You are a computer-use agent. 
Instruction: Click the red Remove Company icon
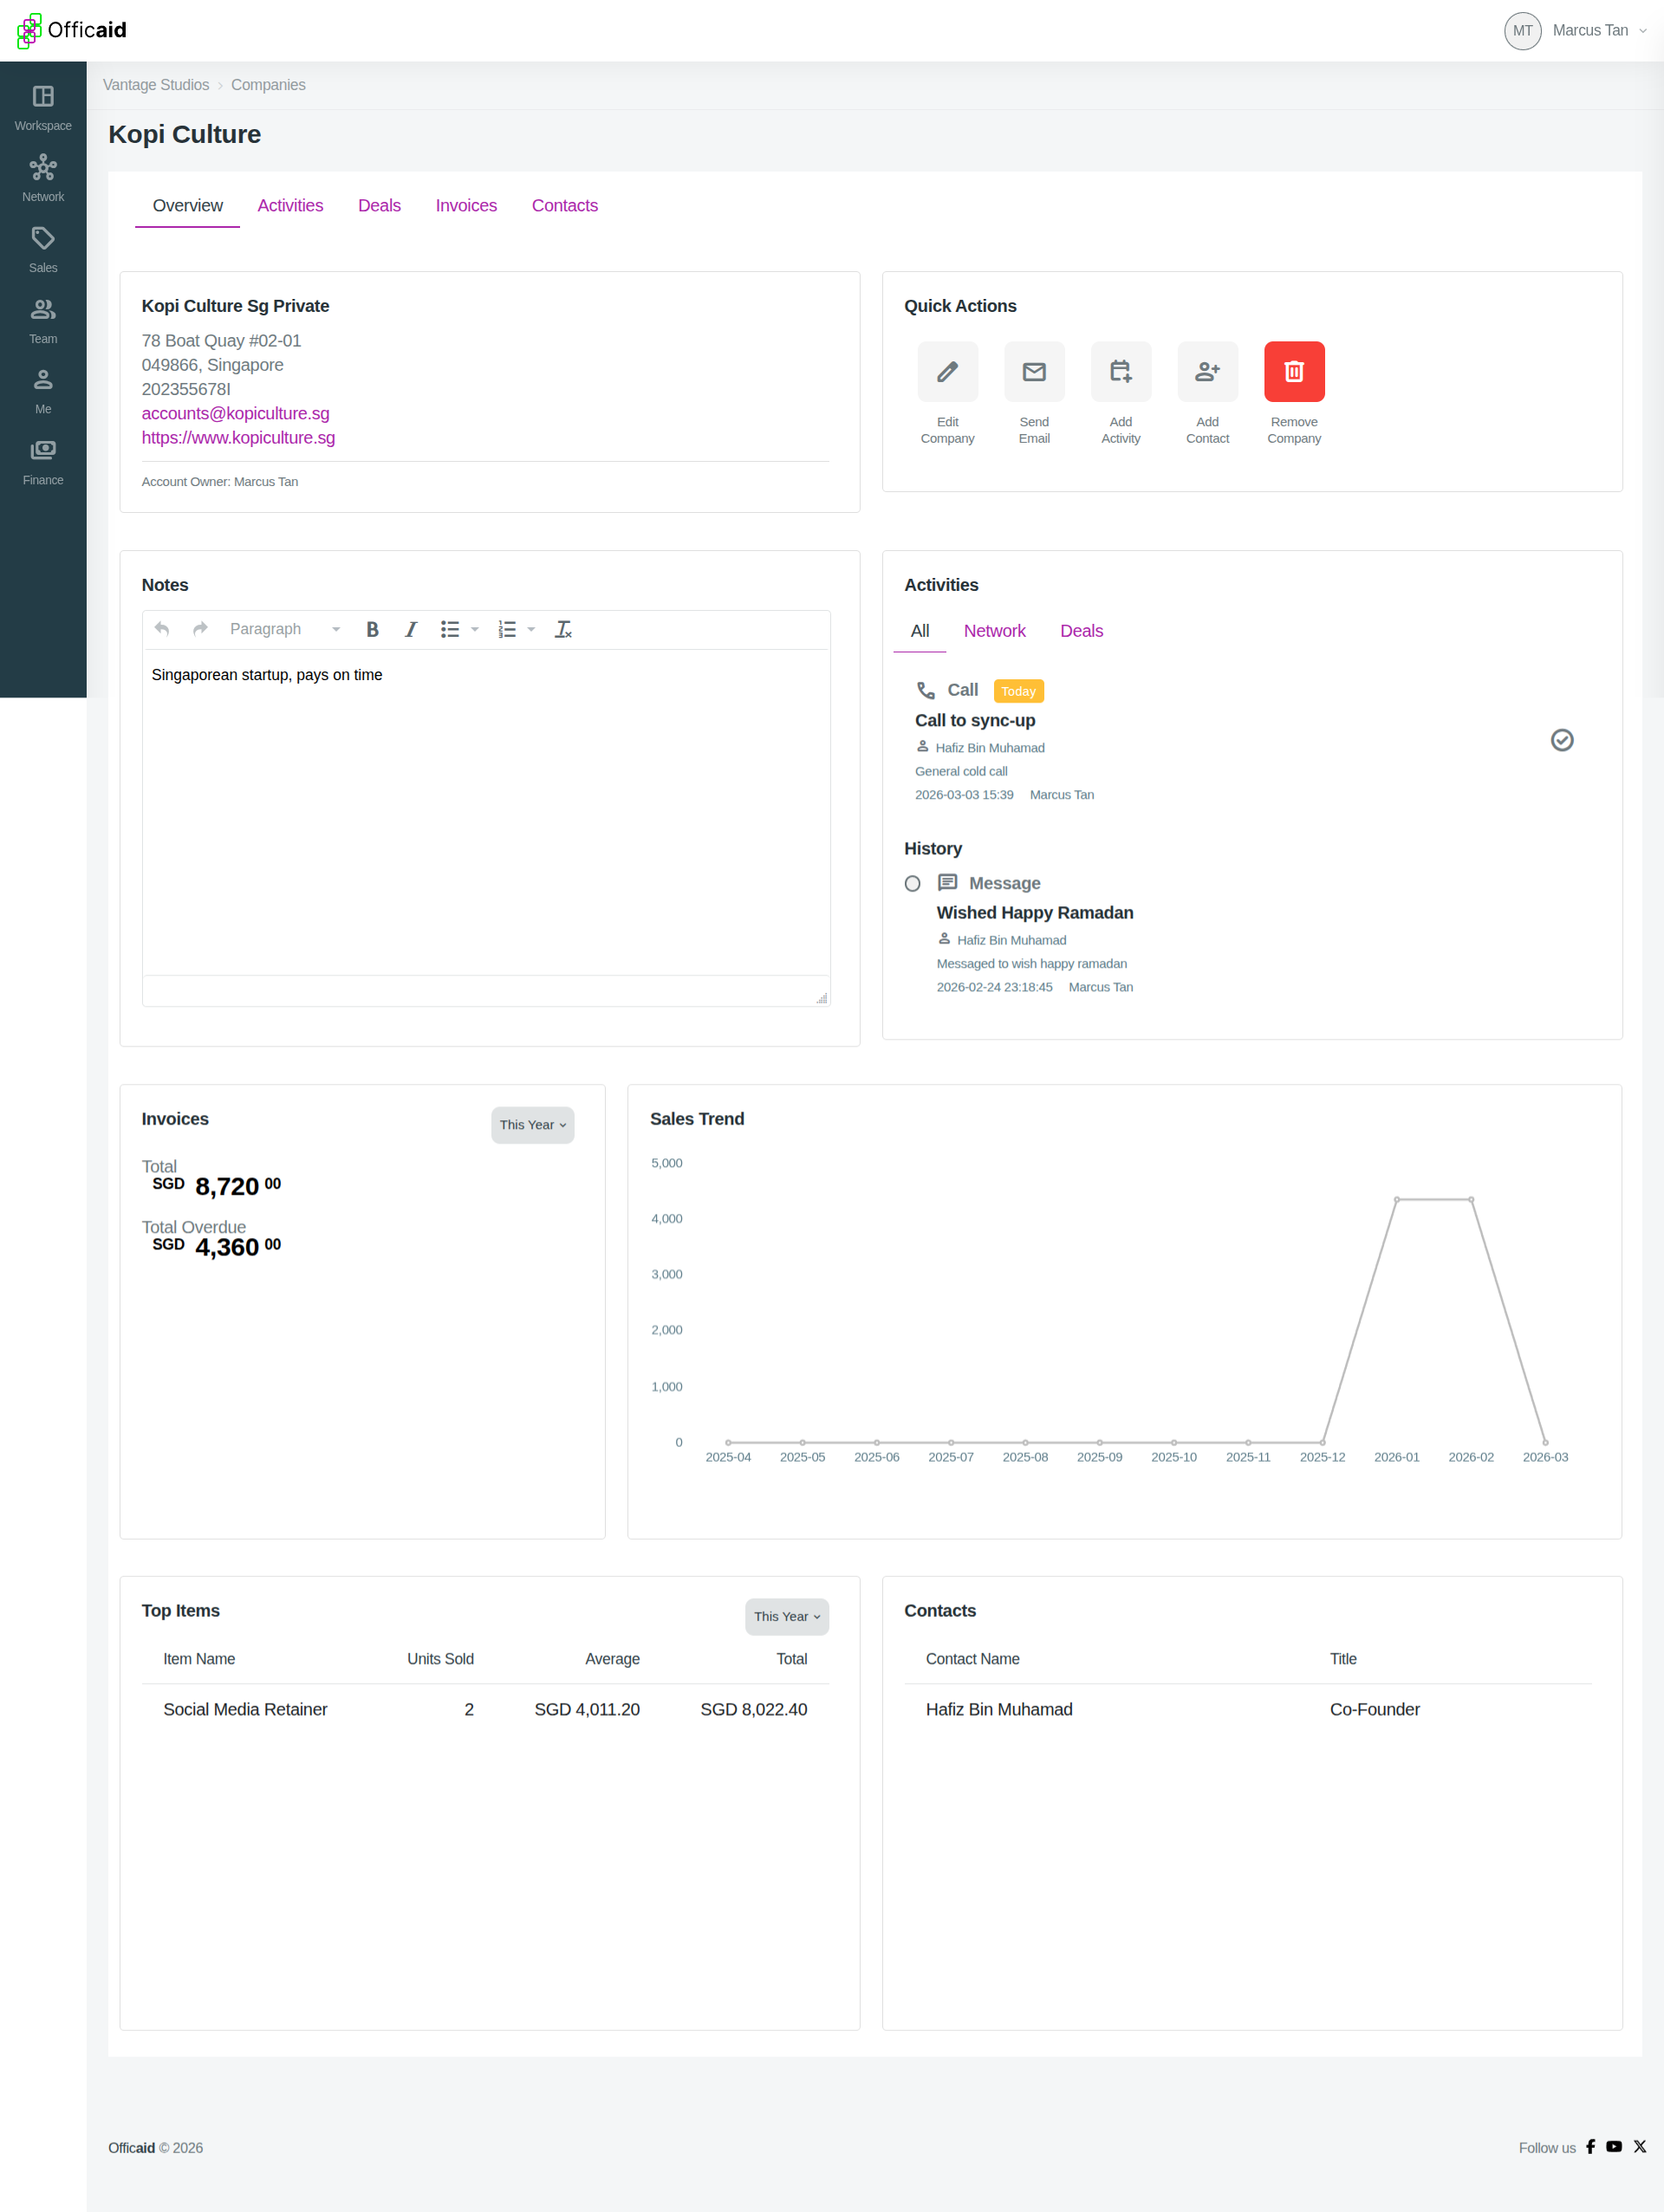(x=1293, y=371)
